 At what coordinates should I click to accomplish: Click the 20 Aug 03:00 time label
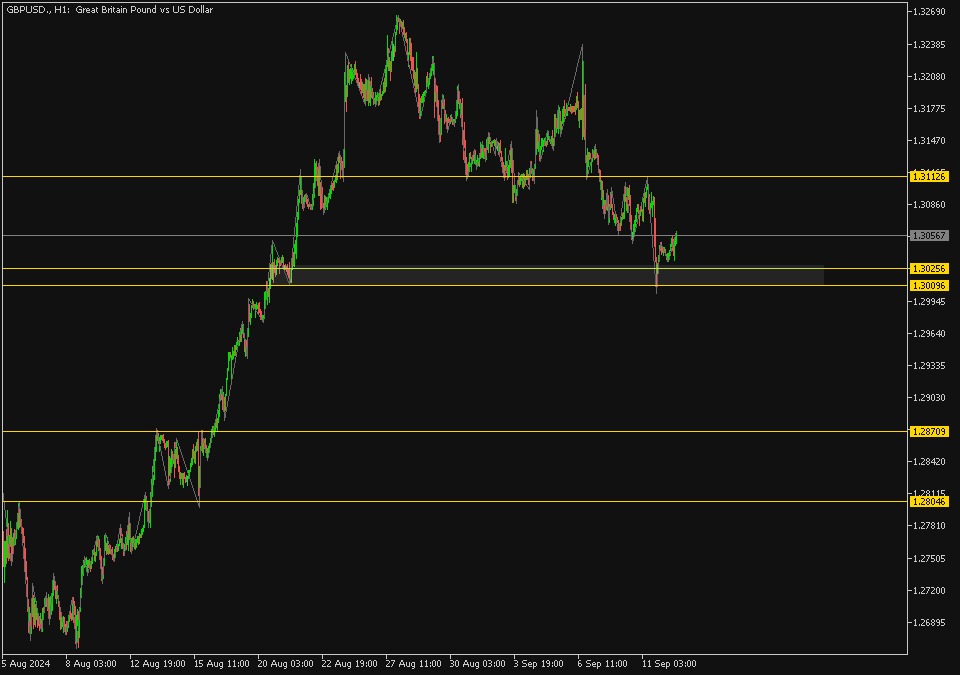[285, 663]
